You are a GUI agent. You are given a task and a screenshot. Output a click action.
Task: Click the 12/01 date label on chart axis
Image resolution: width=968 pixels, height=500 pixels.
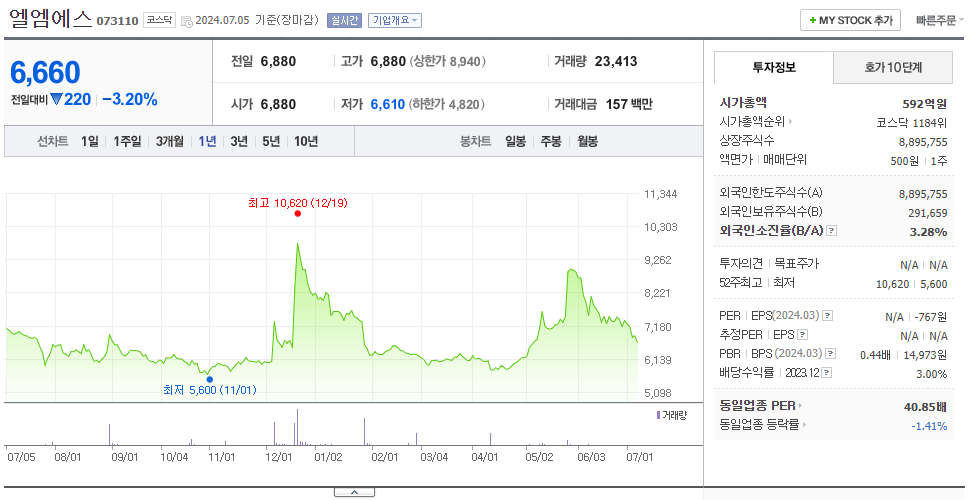point(279,457)
